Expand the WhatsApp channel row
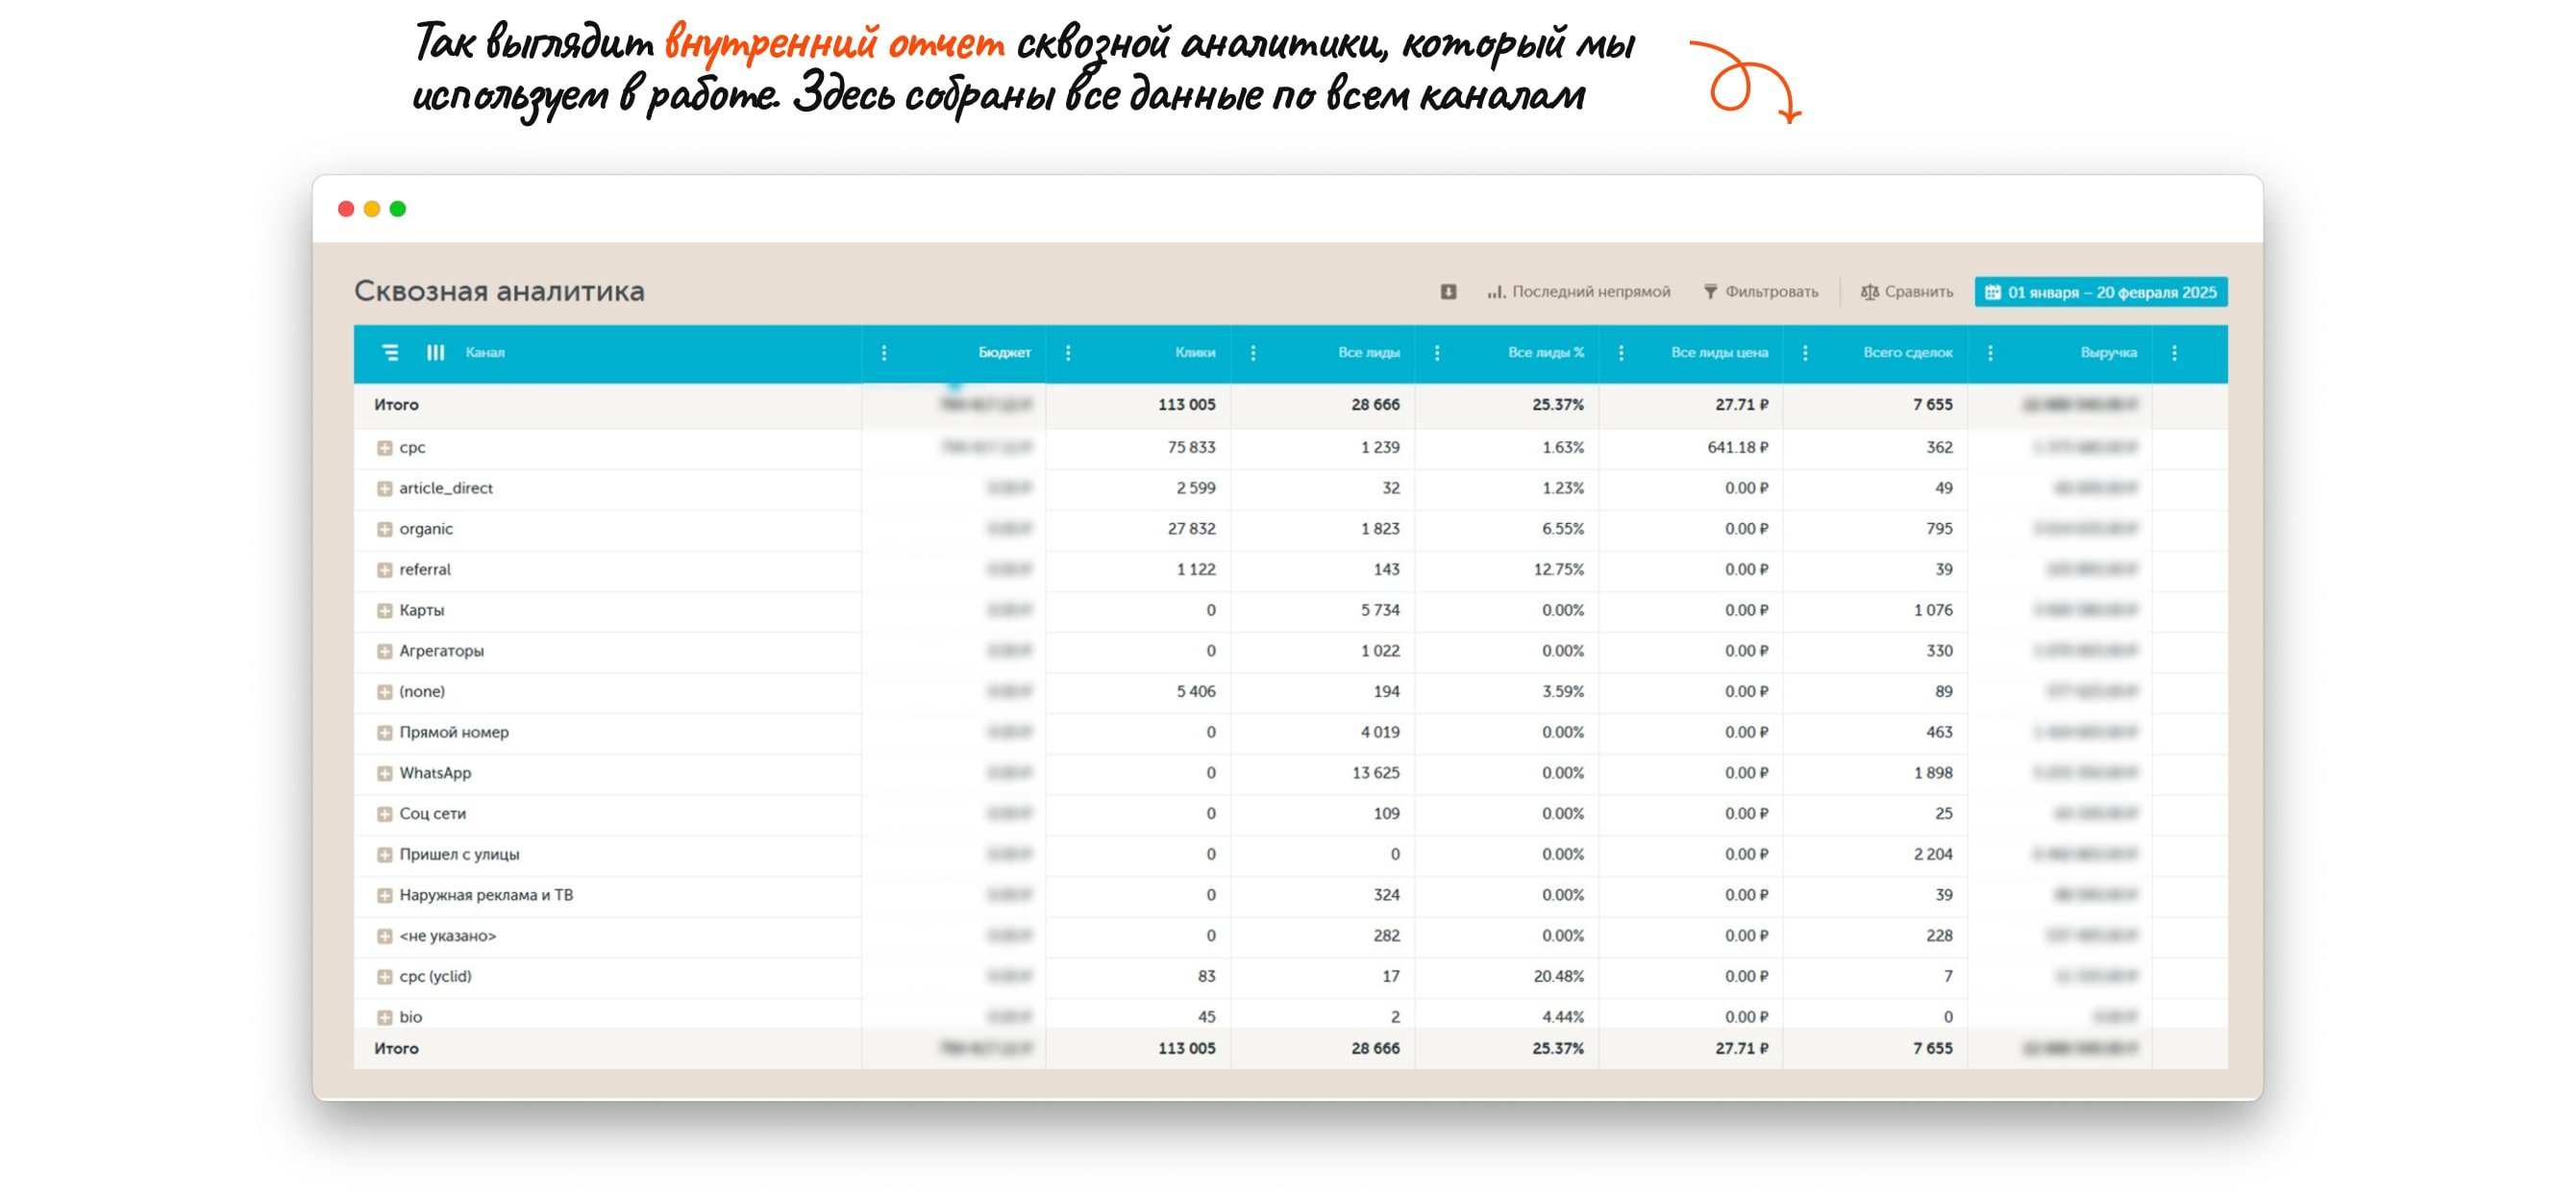The image size is (2576, 1196). click(x=384, y=773)
